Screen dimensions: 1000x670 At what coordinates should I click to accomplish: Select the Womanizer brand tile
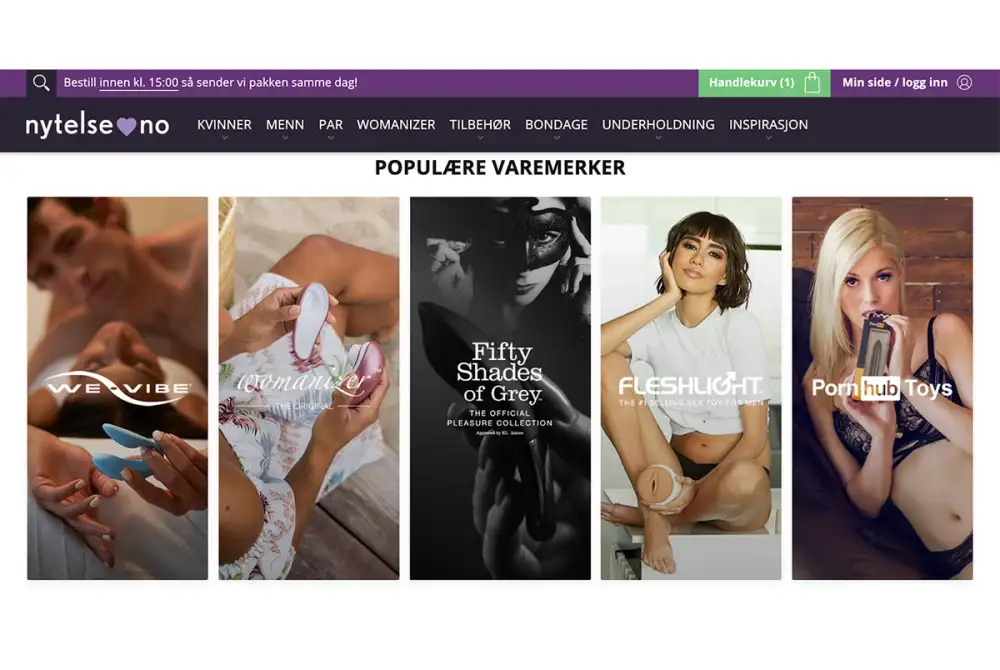coord(309,388)
